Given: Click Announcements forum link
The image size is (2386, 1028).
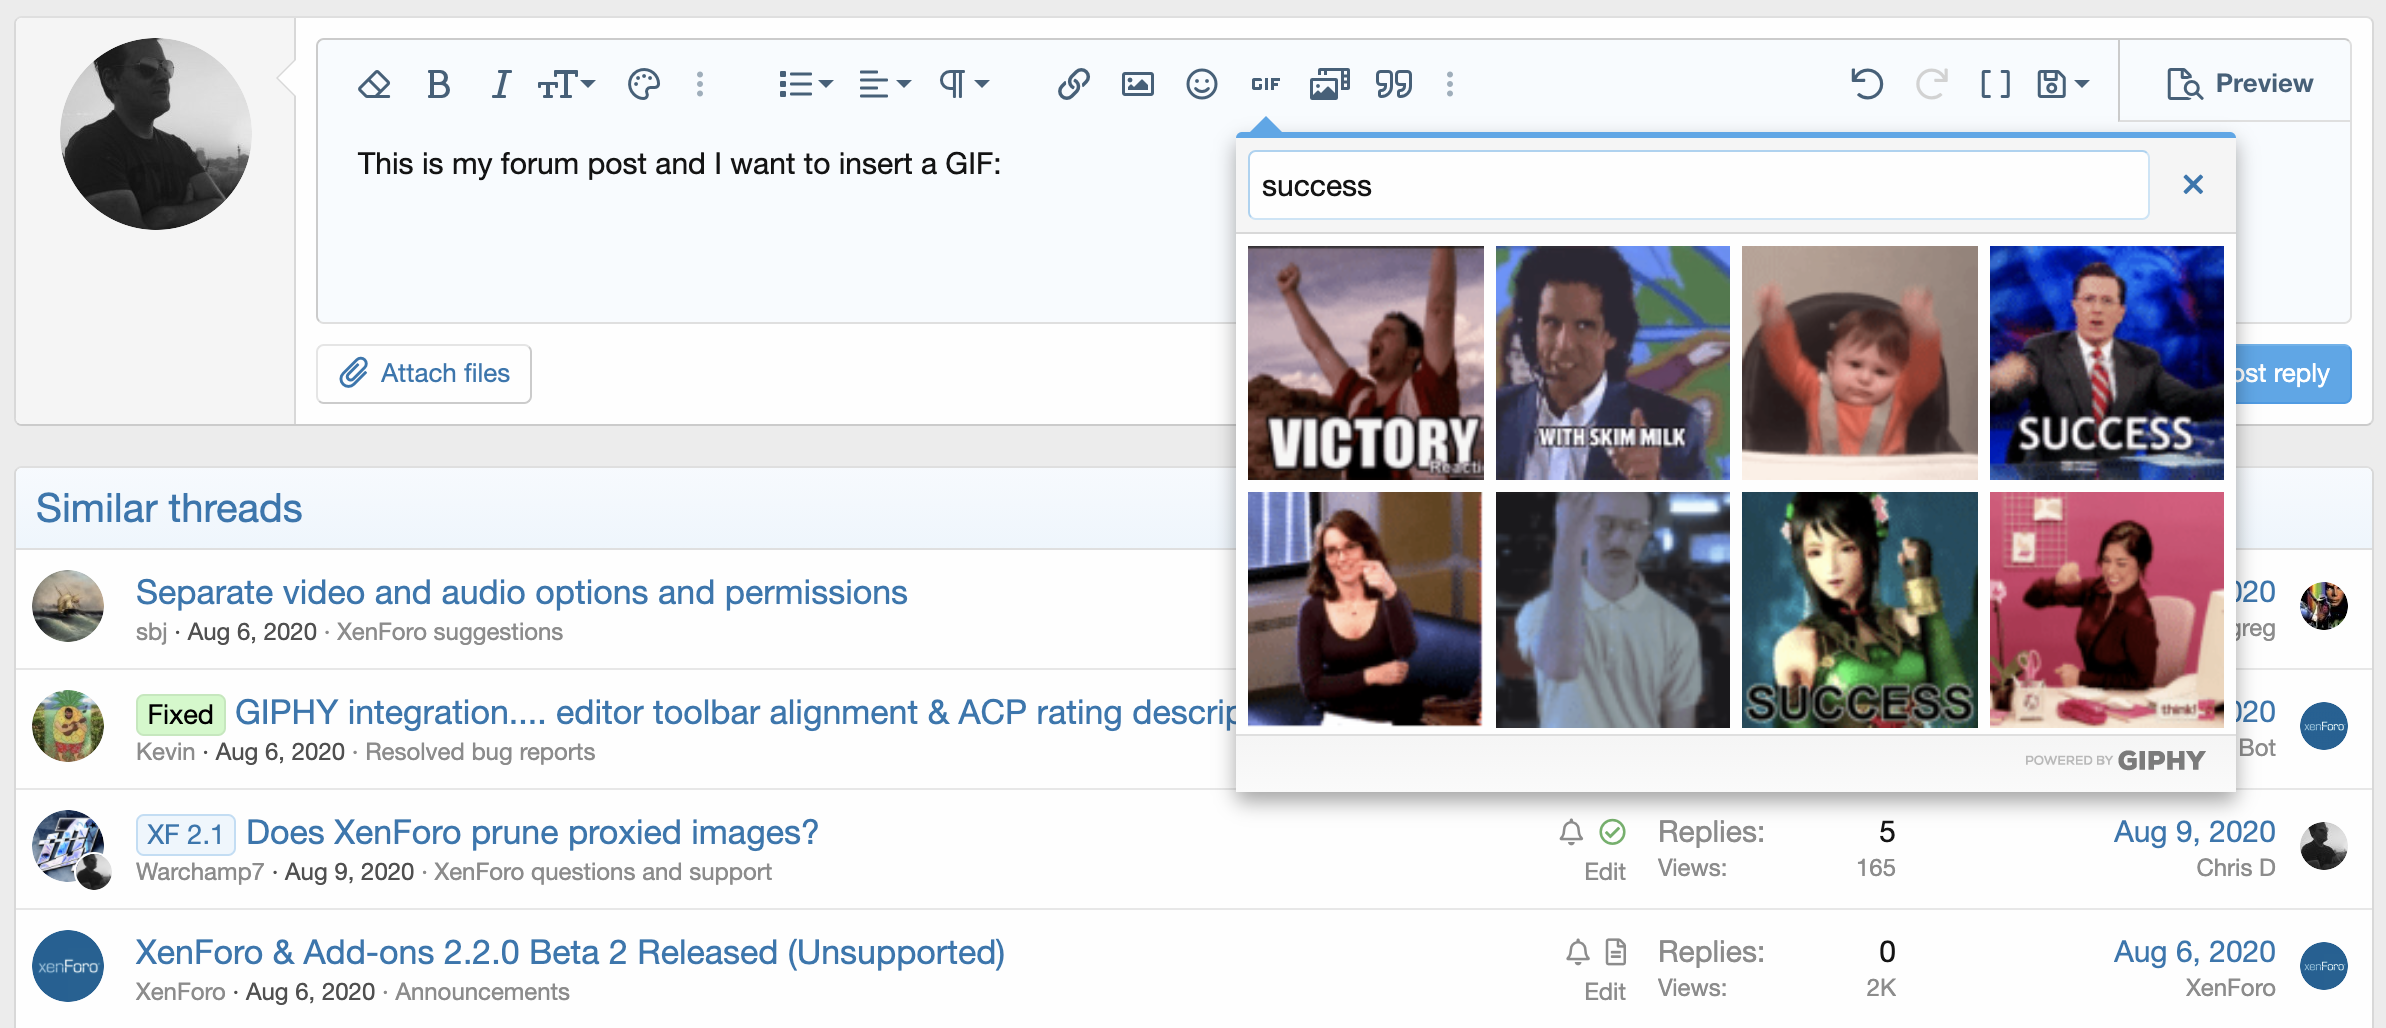Looking at the screenshot, I should pos(482,992).
